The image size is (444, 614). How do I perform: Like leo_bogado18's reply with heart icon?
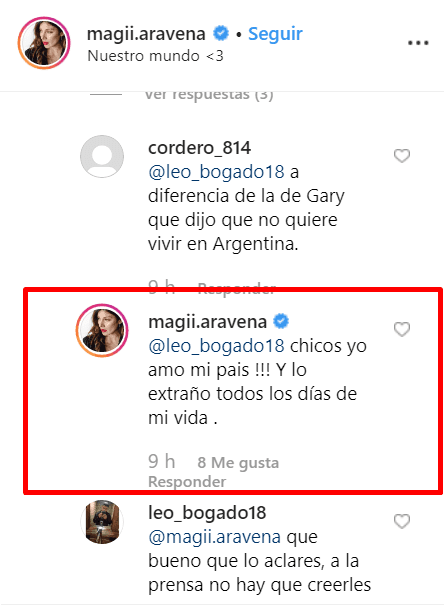click(x=402, y=521)
